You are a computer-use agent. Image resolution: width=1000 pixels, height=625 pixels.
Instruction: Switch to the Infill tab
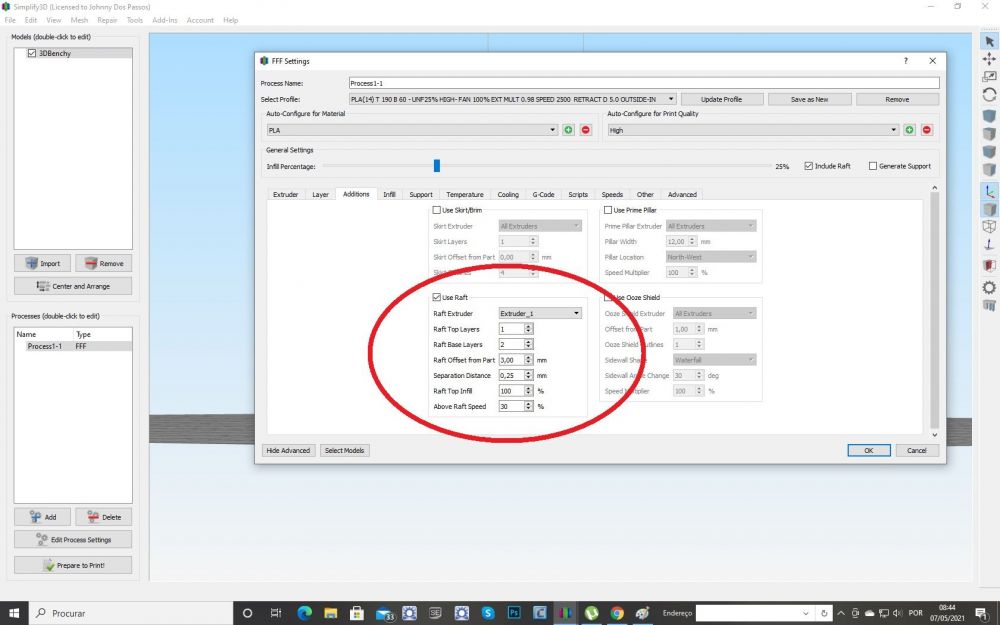(389, 195)
